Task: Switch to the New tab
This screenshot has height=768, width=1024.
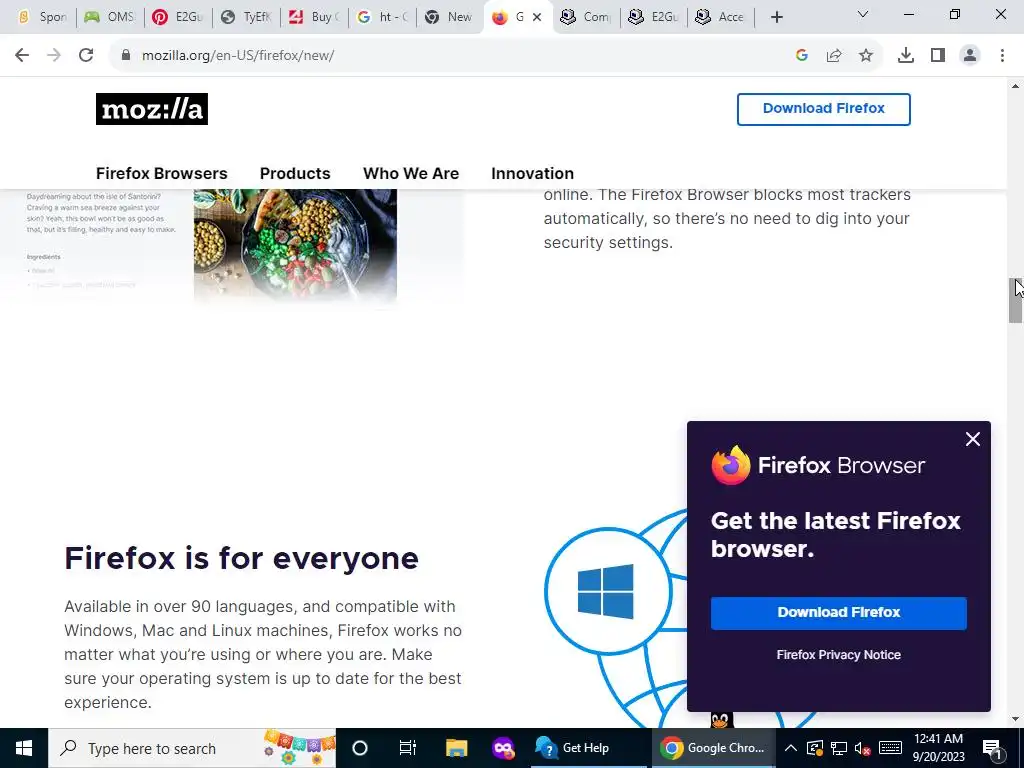Action: (x=449, y=18)
